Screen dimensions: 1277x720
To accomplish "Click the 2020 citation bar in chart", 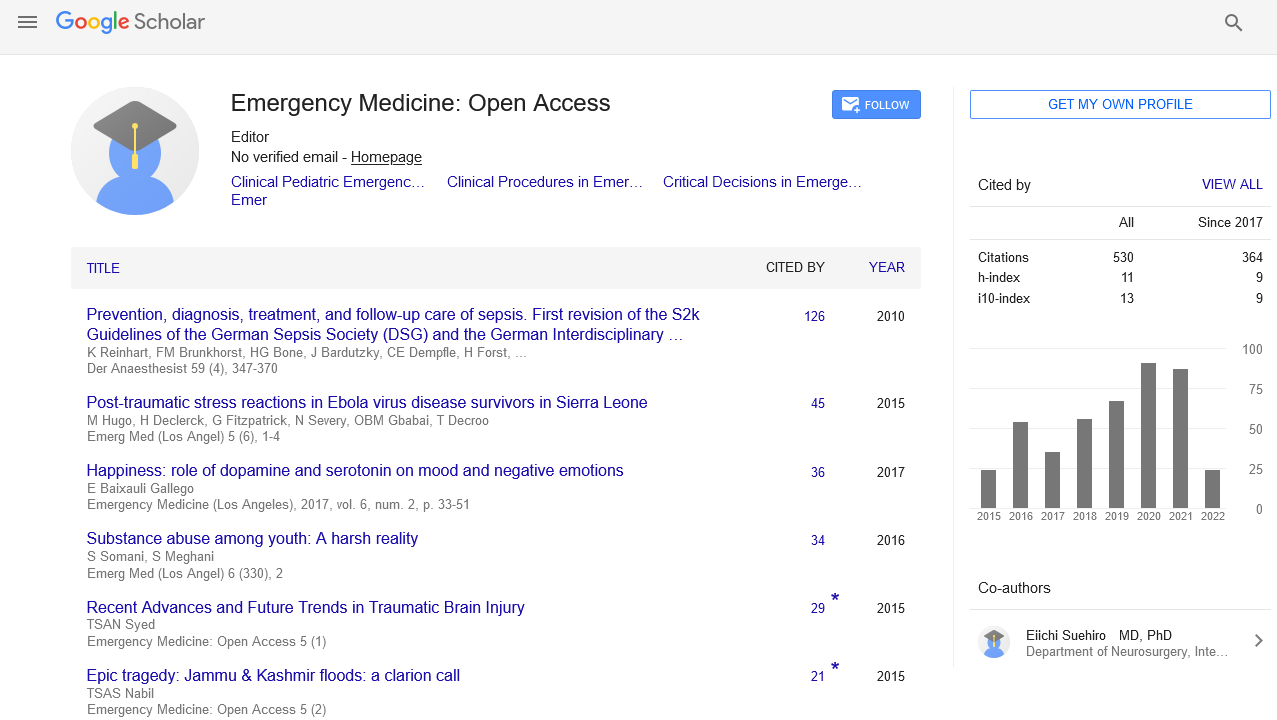I will click(x=1148, y=435).
